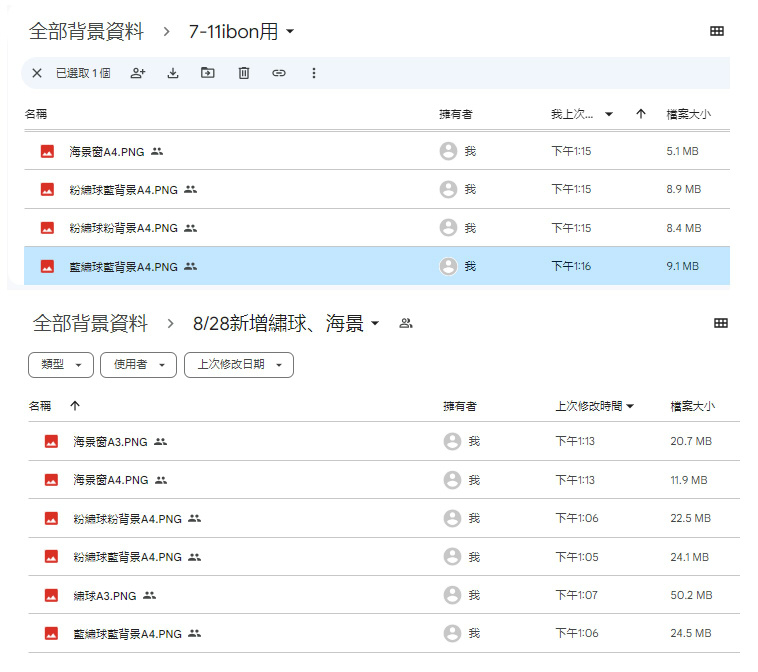Click 下午1:16 modified time
Screen dimensions: 758x672
[x=571, y=266]
